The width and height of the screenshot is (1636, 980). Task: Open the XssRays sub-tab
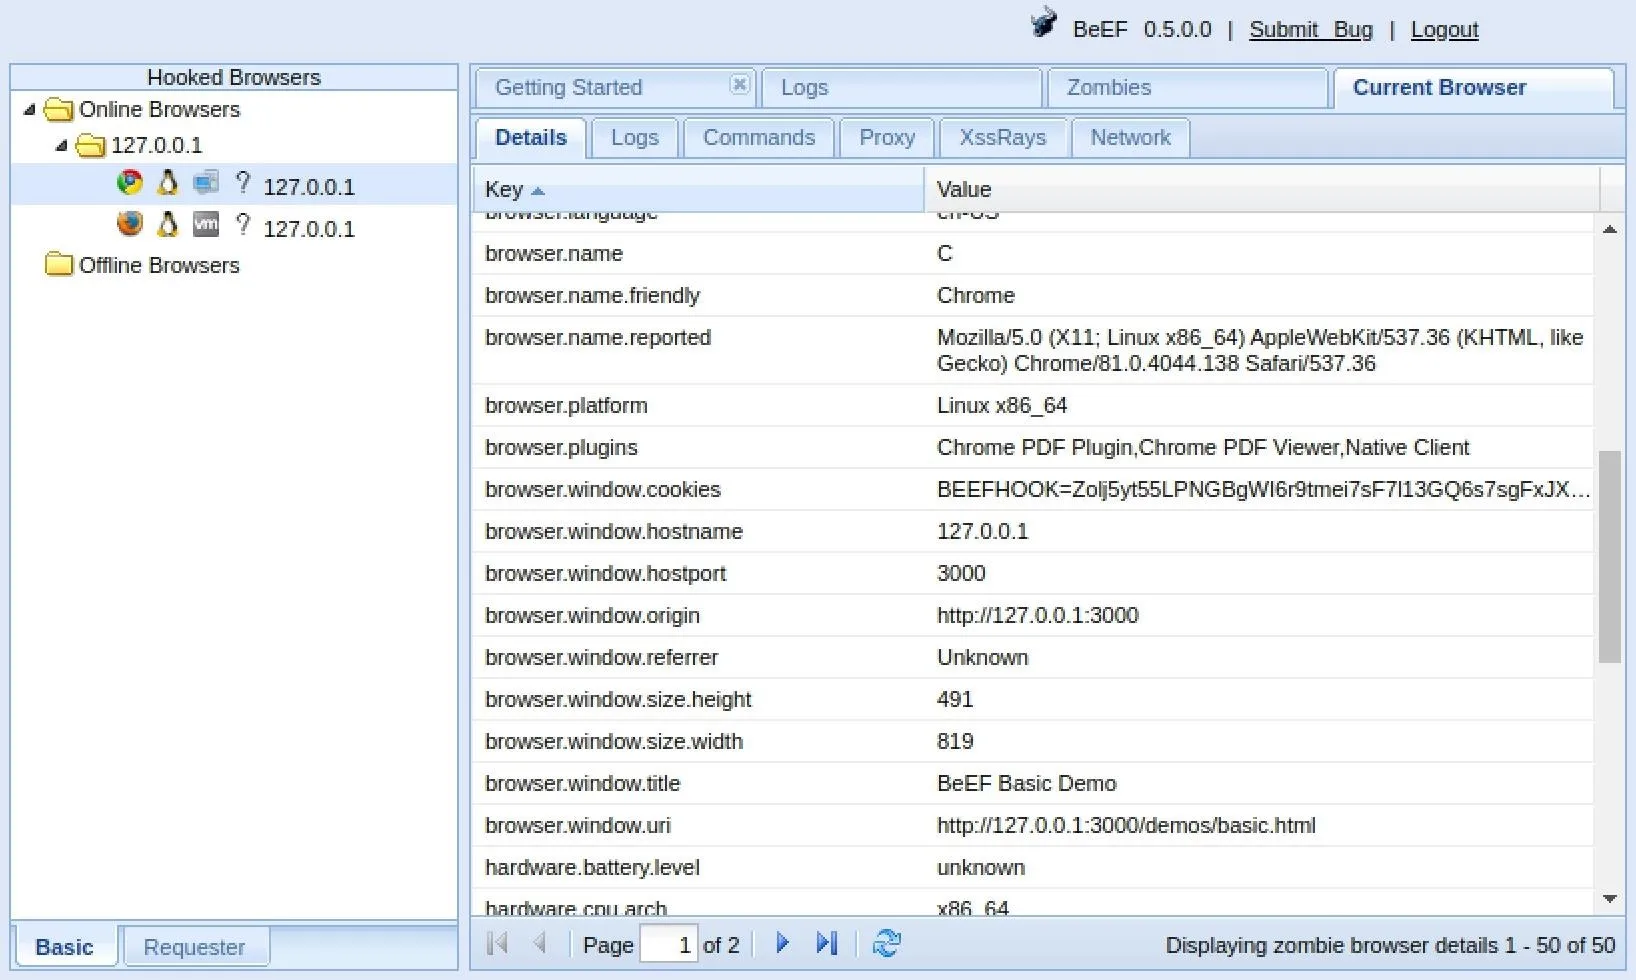point(1003,138)
